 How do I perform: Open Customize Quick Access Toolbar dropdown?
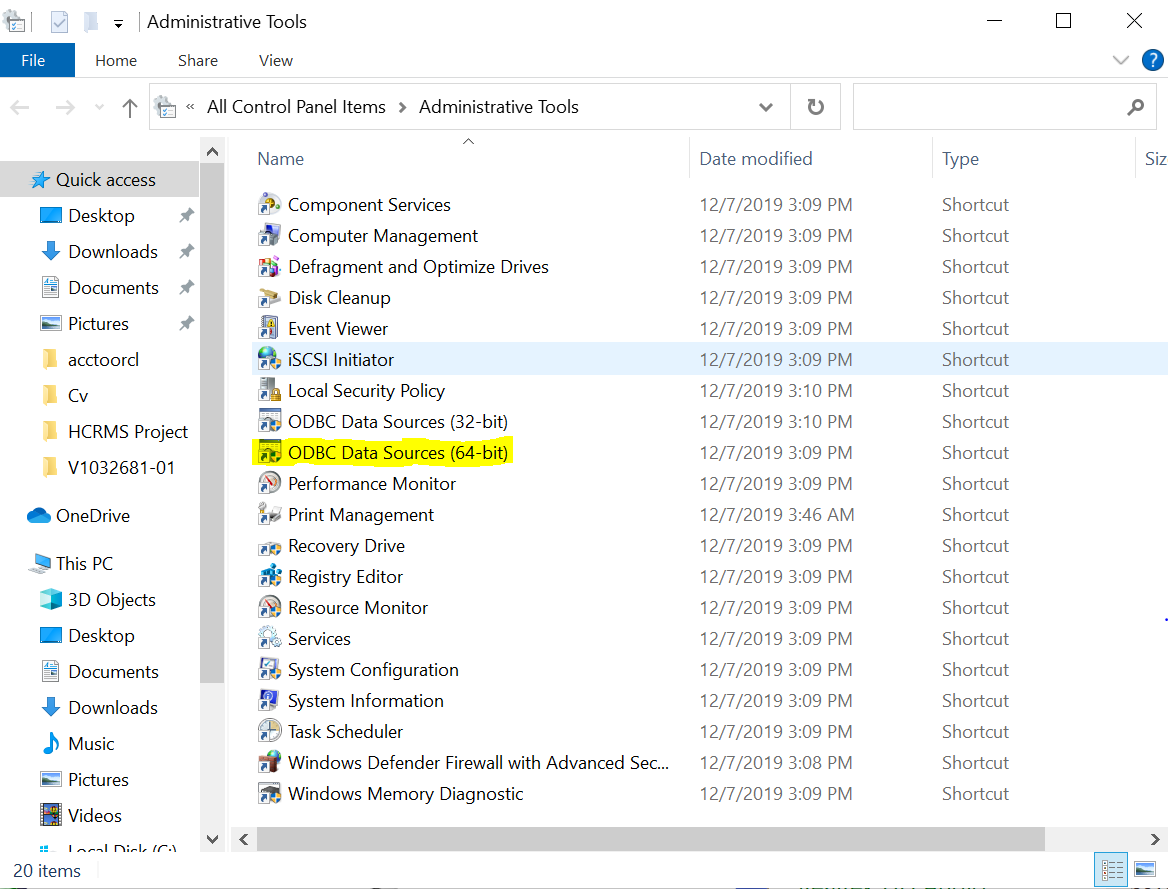118,24
